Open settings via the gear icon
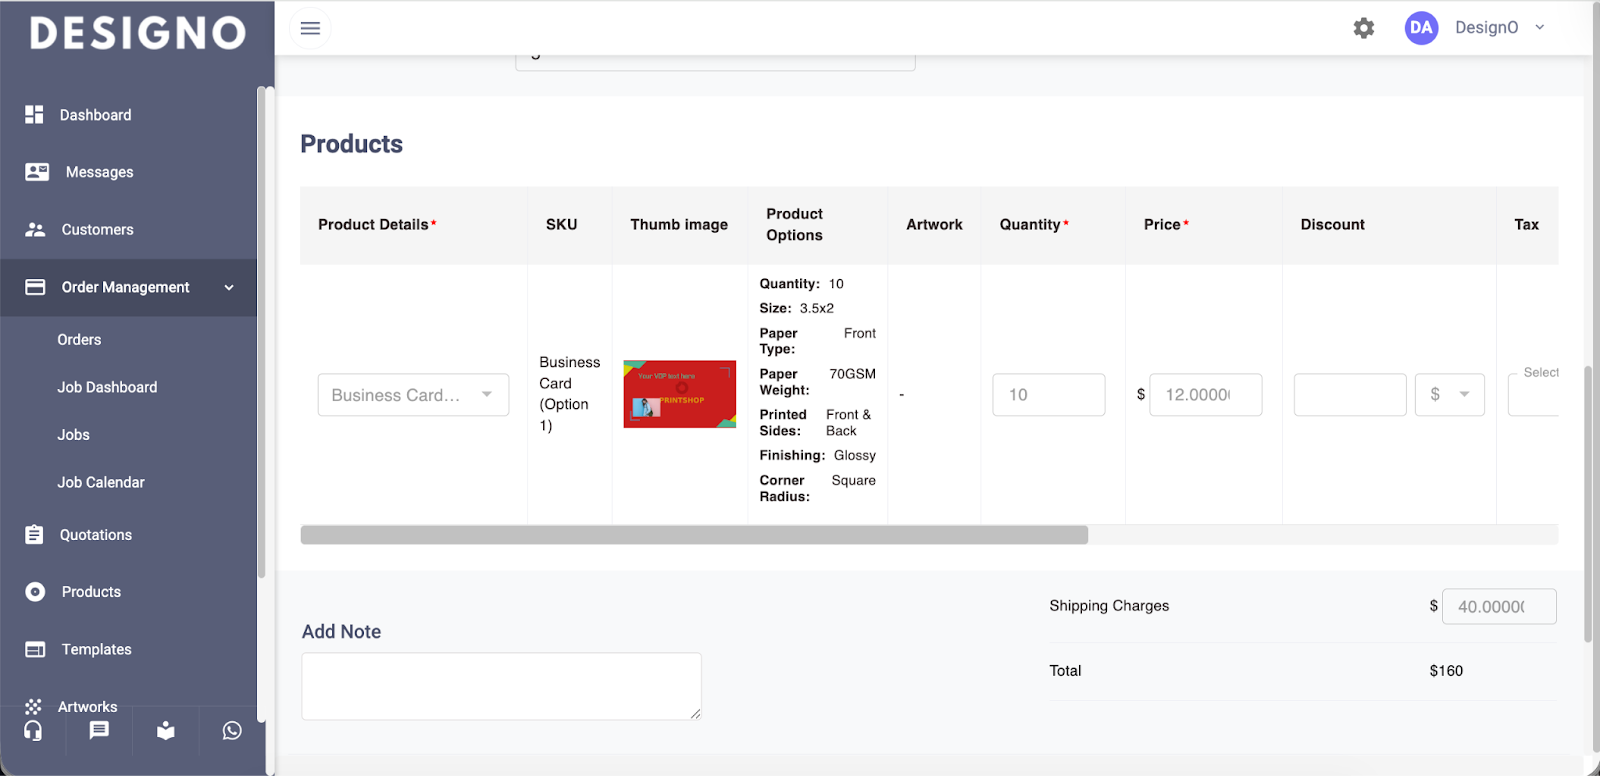 coord(1363,28)
